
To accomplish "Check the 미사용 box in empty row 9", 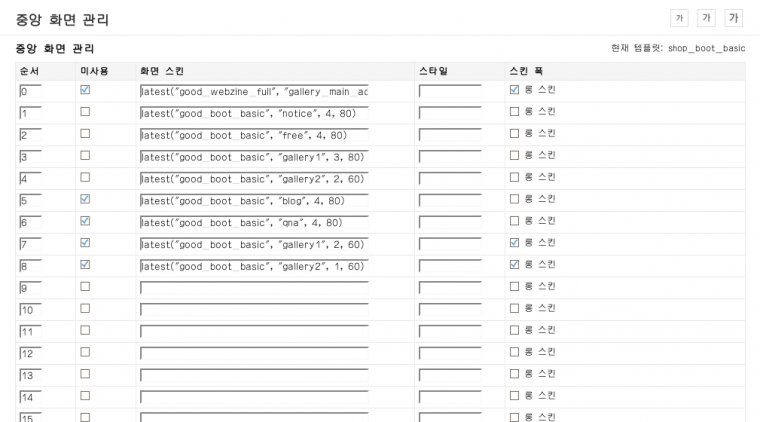I will coord(85,286).
